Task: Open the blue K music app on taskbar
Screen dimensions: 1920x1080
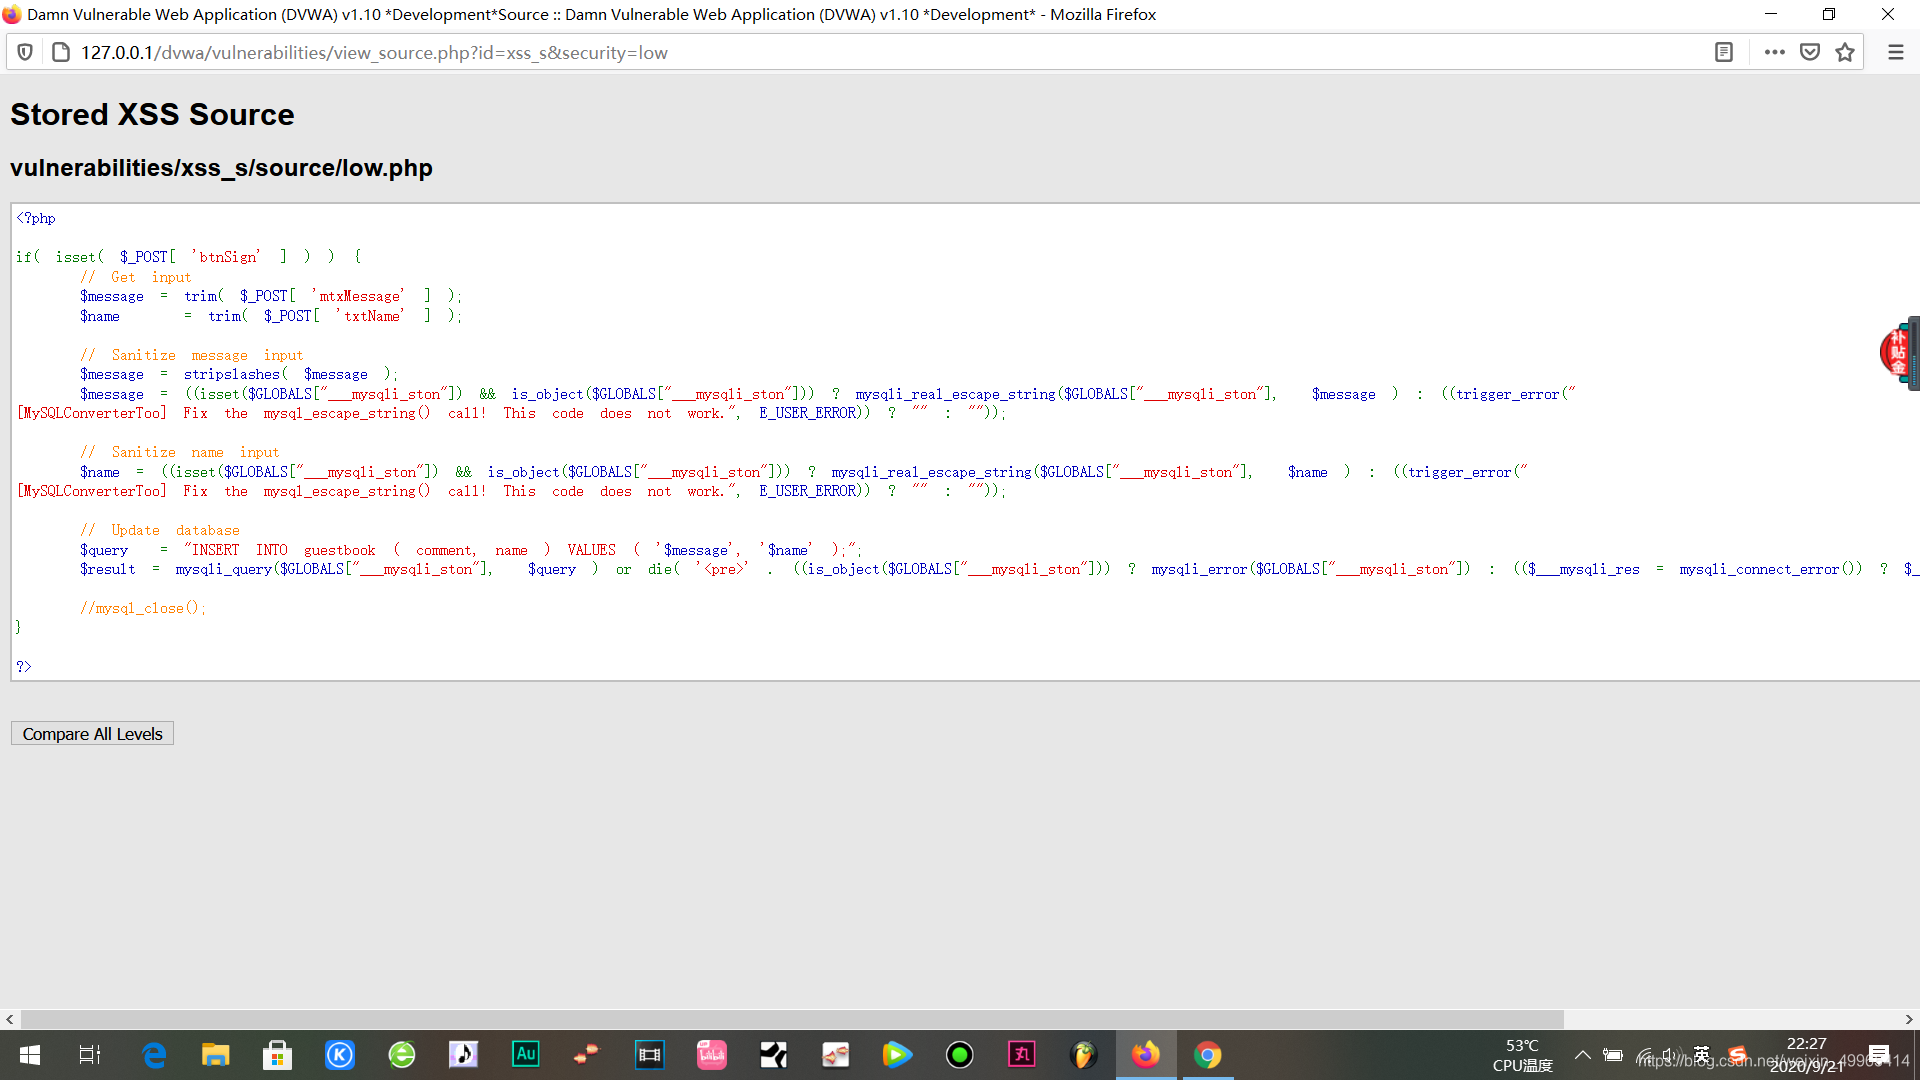Action: [x=340, y=1055]
